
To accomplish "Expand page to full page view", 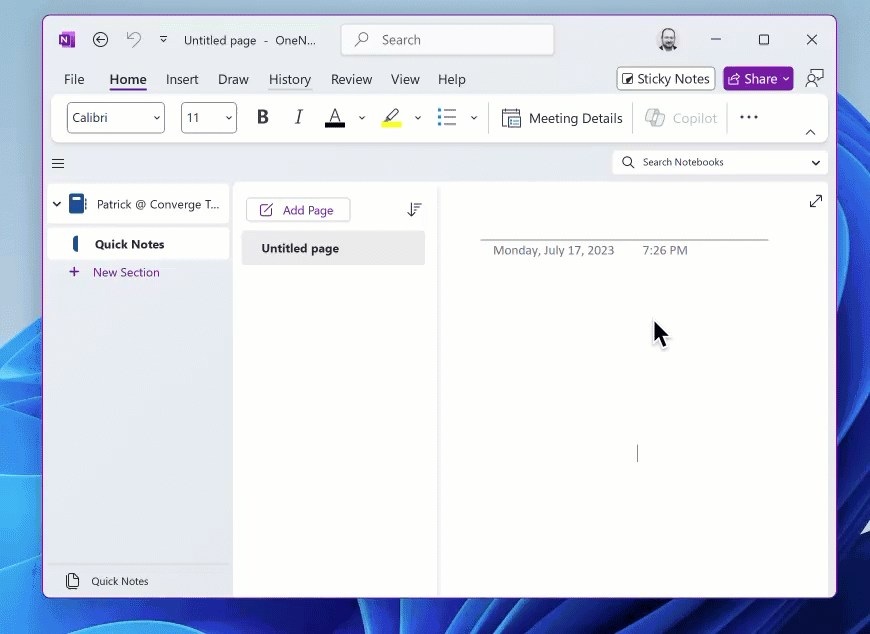I will click(x=816, y=201).
